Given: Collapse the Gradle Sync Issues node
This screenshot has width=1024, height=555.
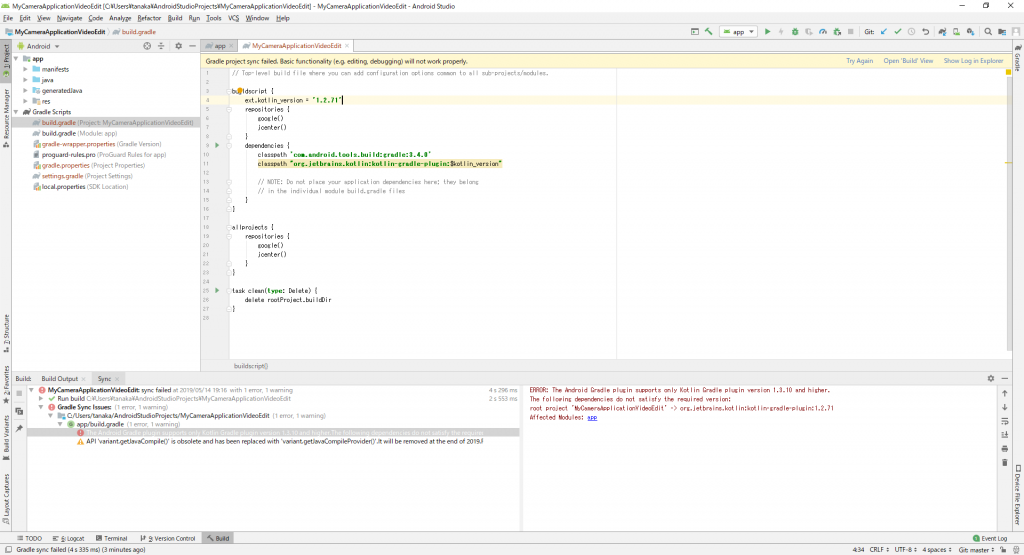Looking at the screenshot, I should point(41,407).
